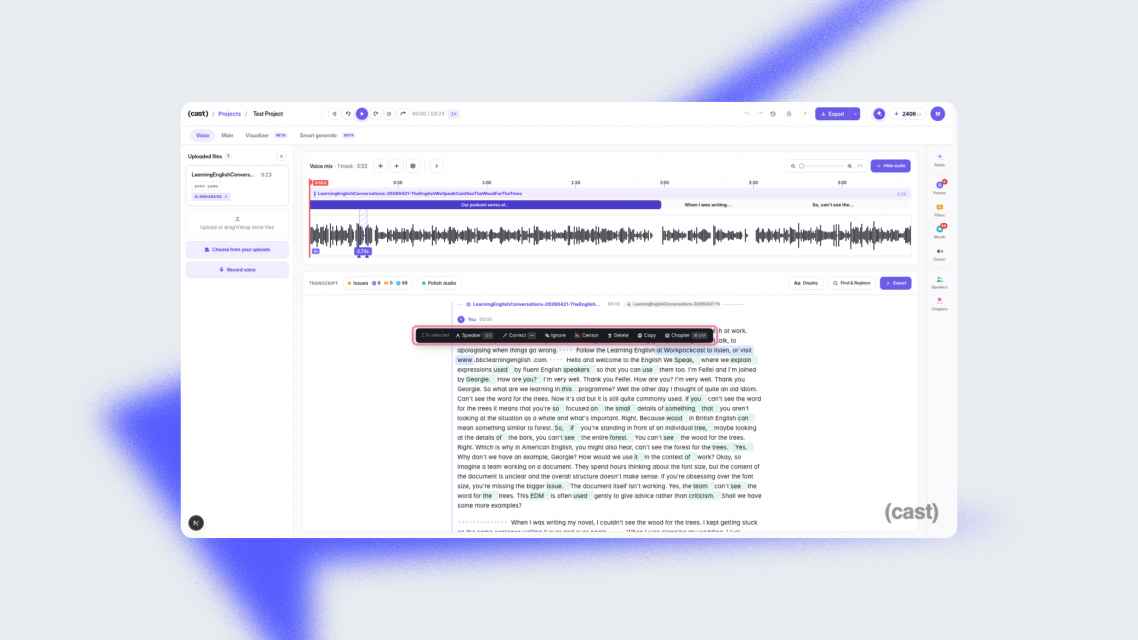
Task: Click the undo arrow icon beside play
Action: click(348, 114)
